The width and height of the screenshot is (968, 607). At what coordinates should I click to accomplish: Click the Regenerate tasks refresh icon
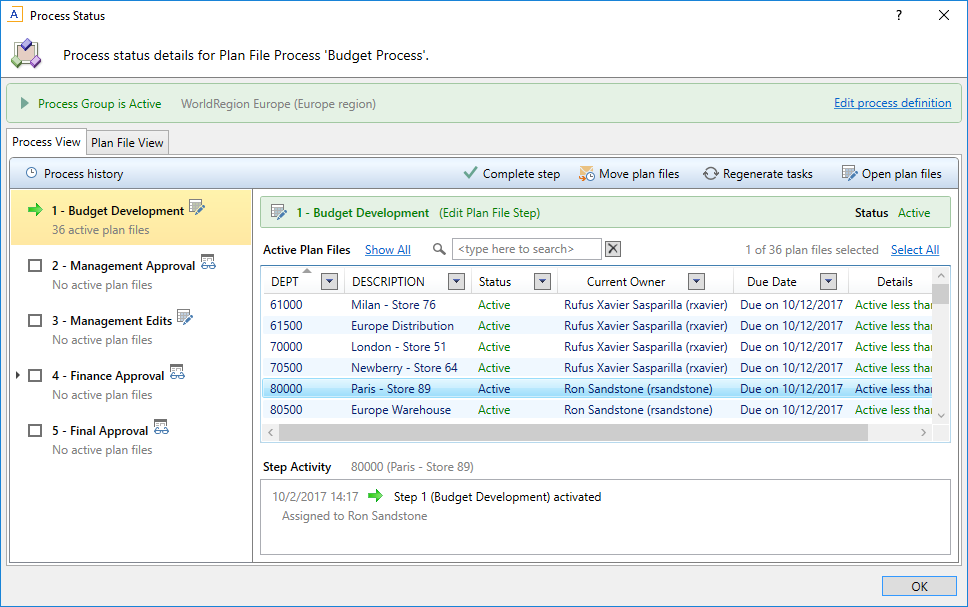710,173
